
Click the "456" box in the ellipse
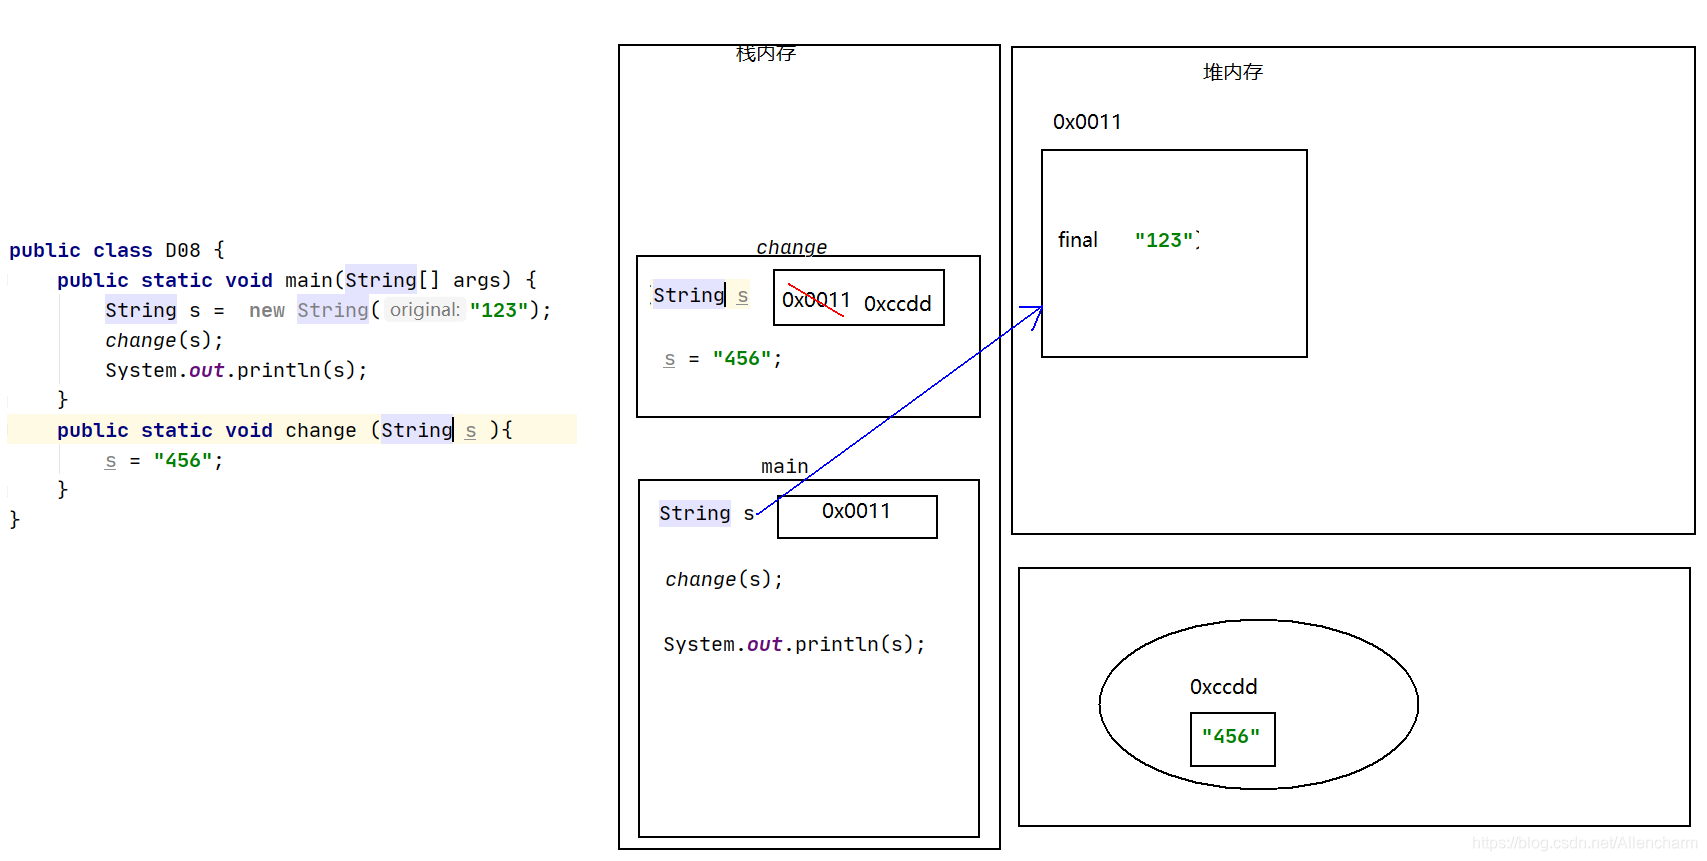click(1232, 739)
